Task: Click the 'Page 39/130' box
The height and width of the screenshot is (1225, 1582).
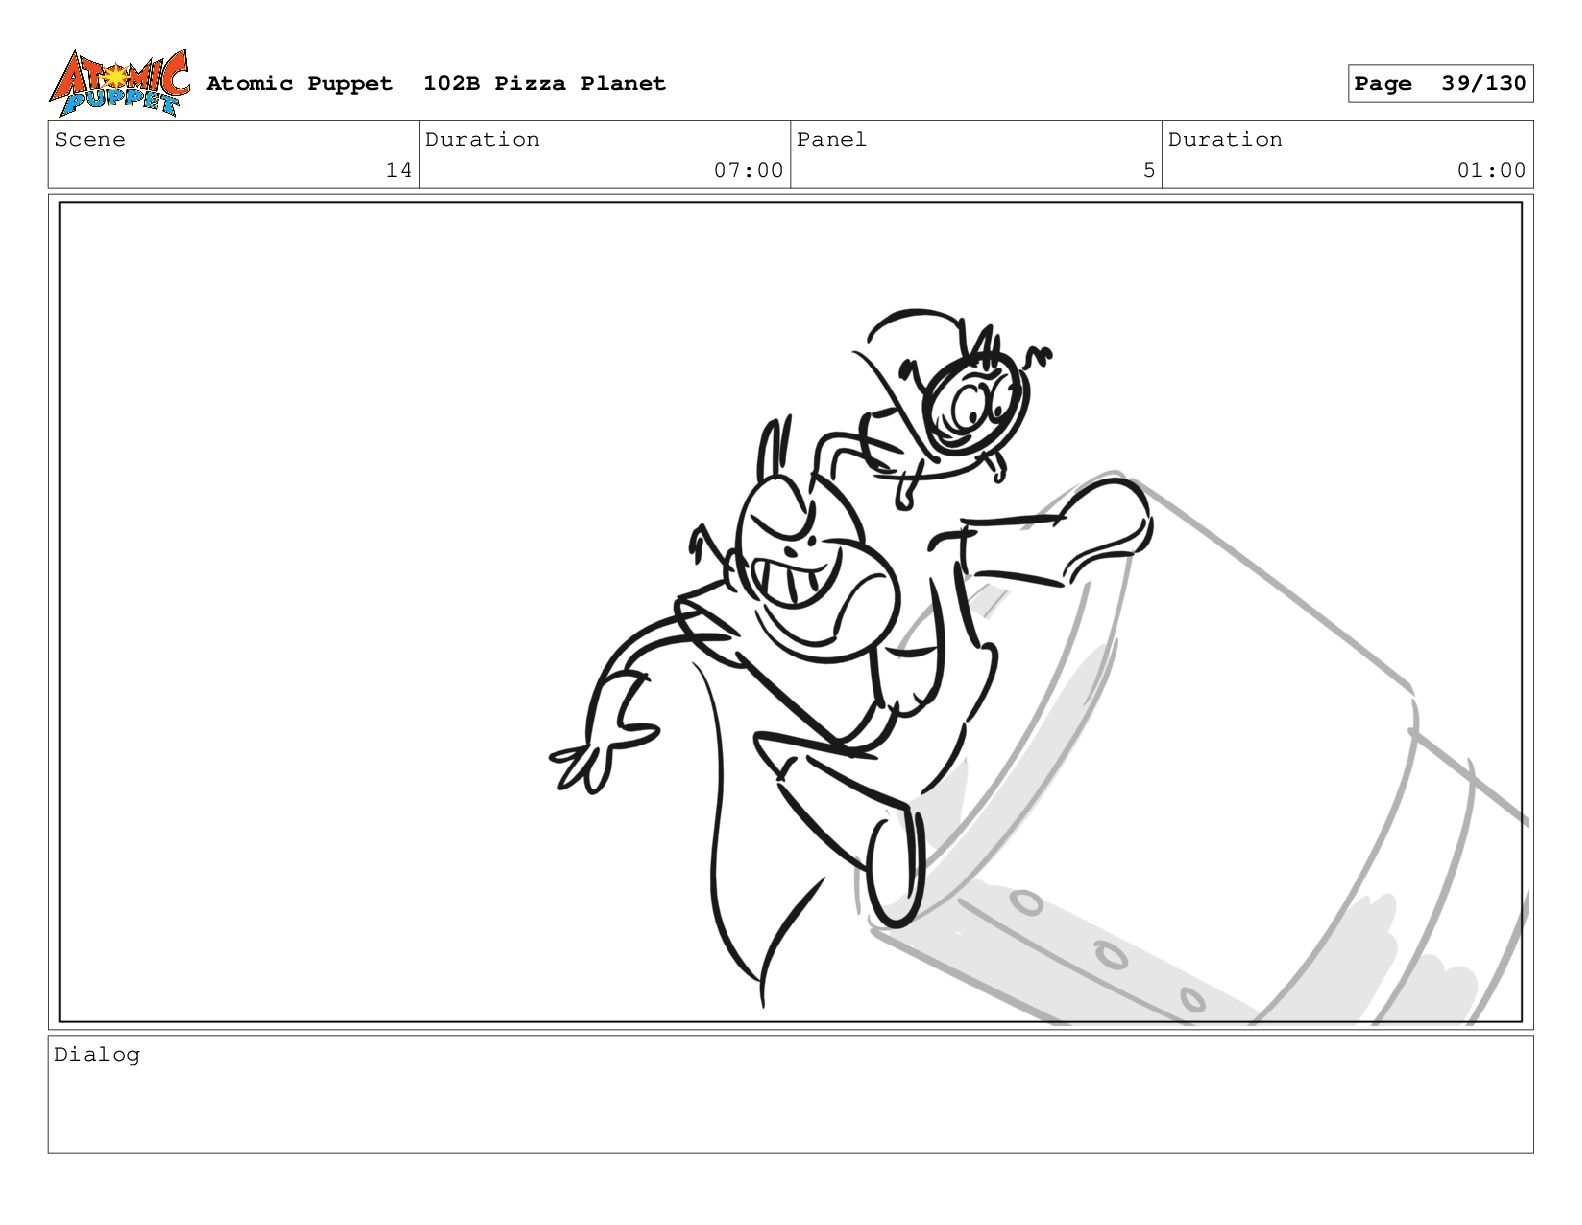Action: coord(1440,84)
